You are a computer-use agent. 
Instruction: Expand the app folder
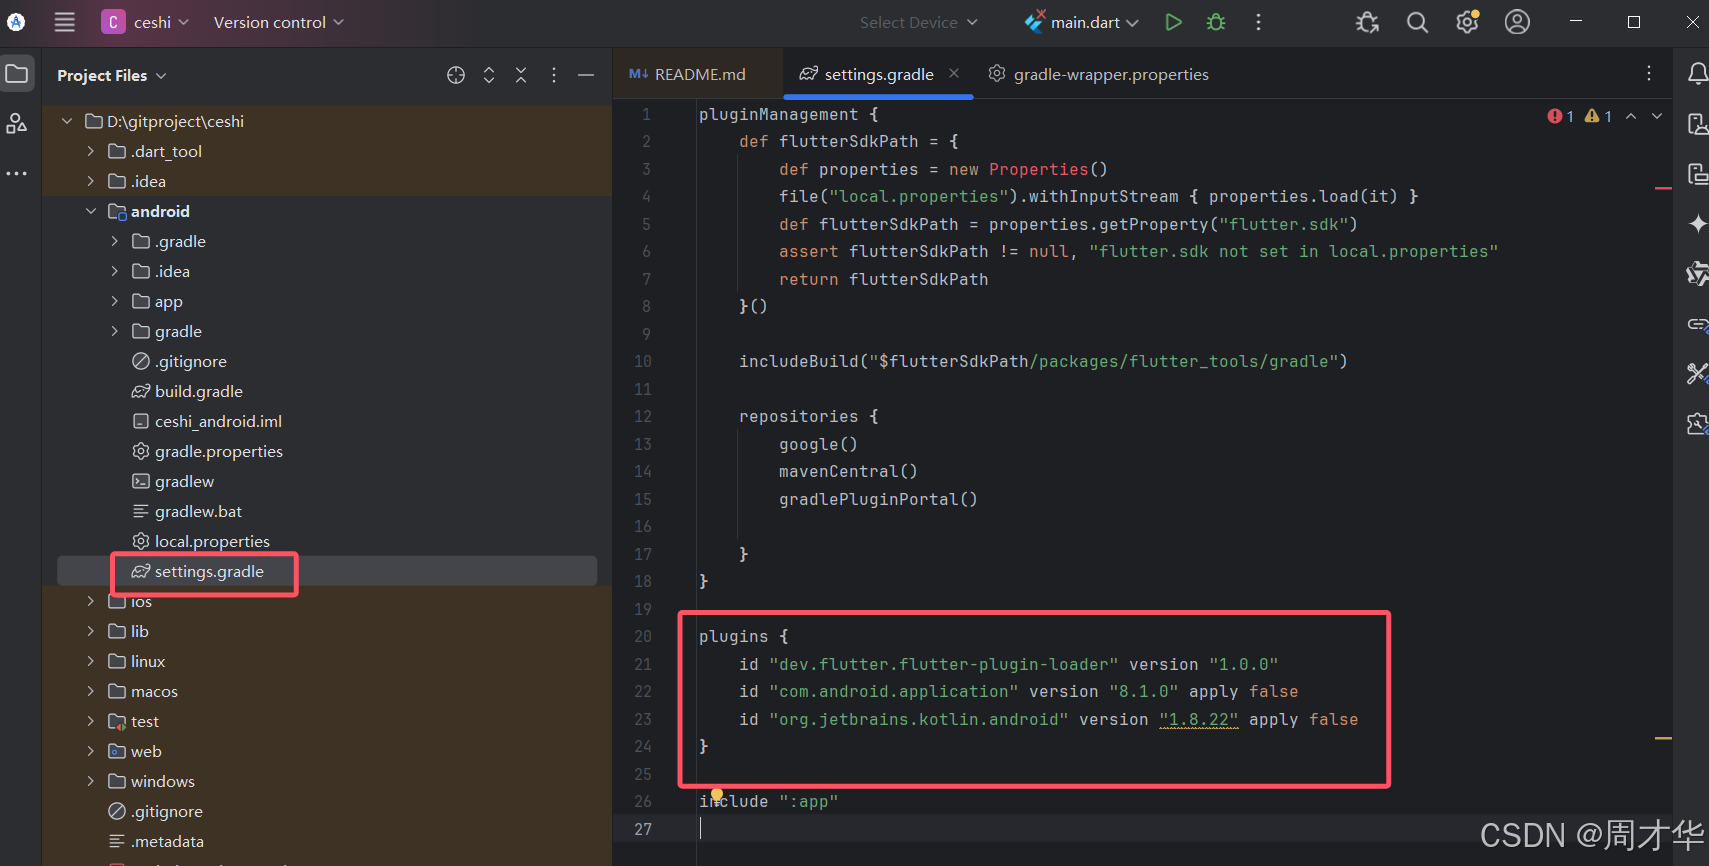[115, 301]
